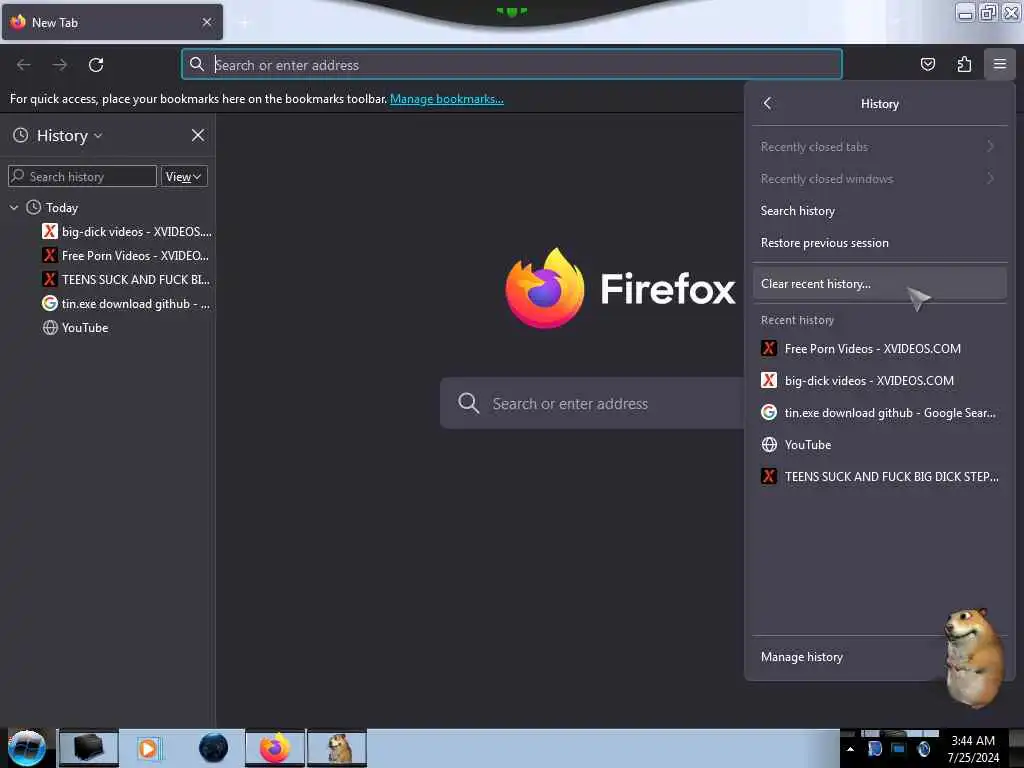
Task: Open the hamster app in the taskbar
Action: 337,747
